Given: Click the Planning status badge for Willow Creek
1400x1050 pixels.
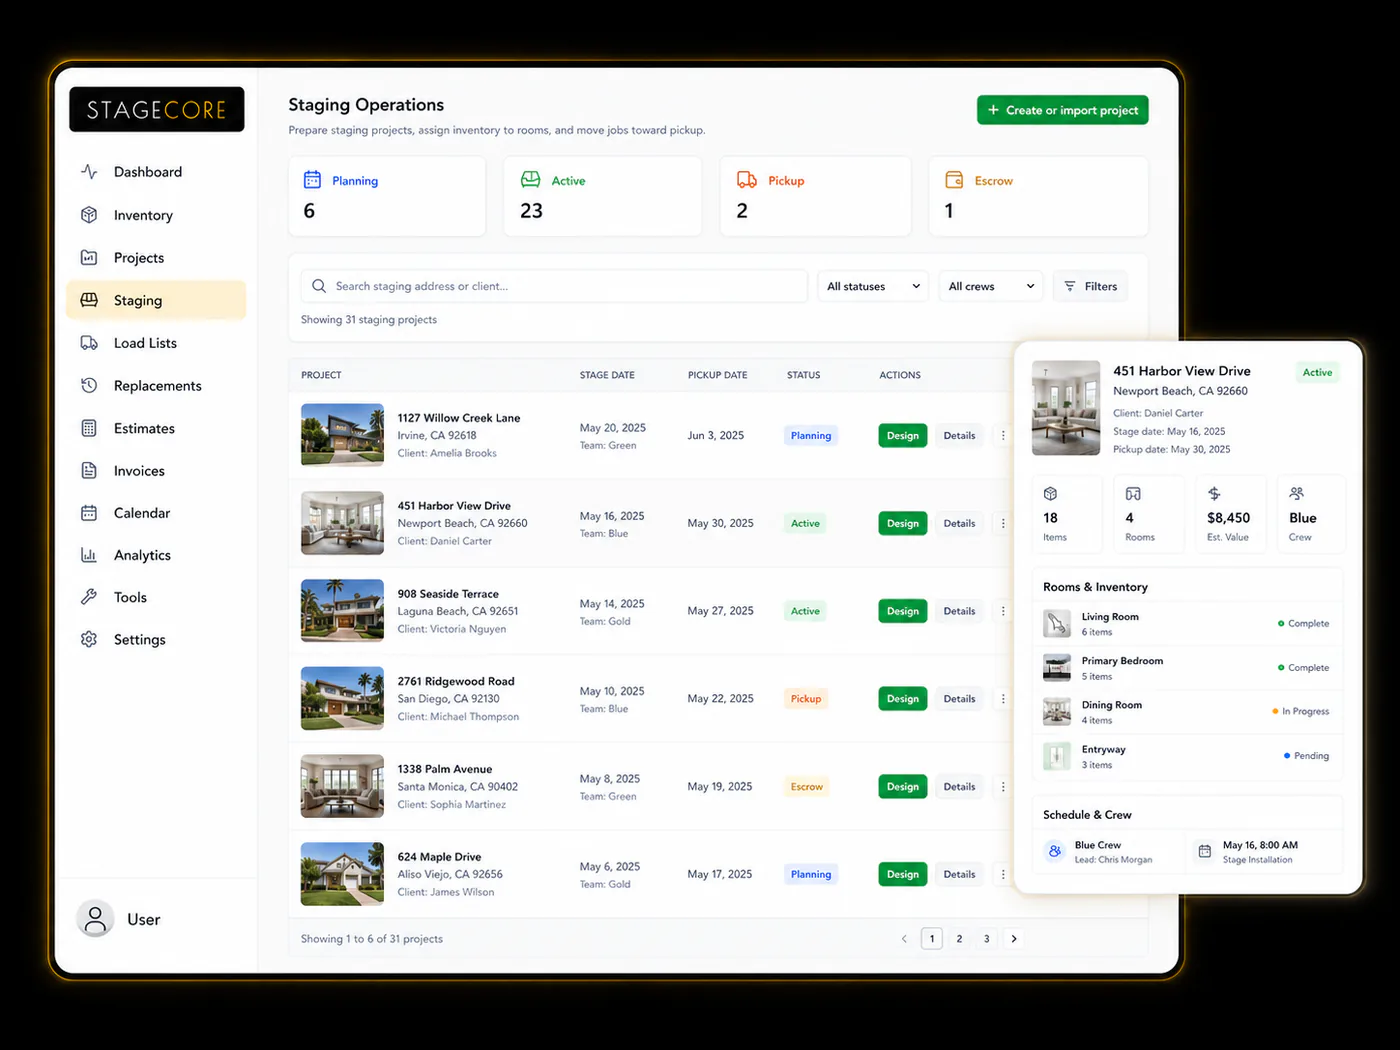Looking at the screenshot, I should (x=811, y=436).
